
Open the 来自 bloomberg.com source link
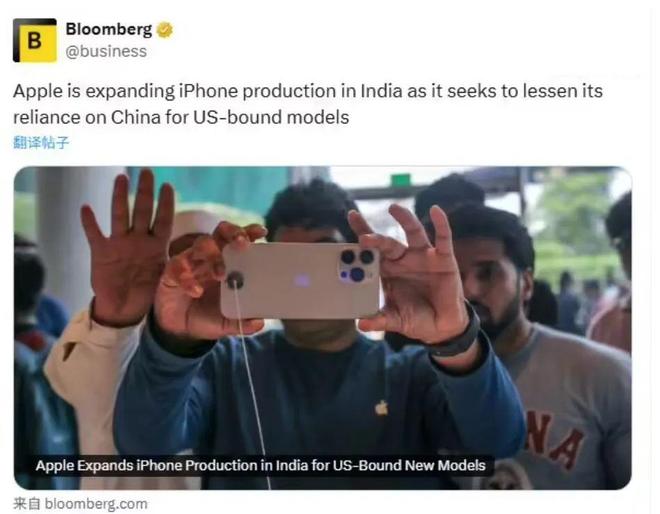click(80, 503)
